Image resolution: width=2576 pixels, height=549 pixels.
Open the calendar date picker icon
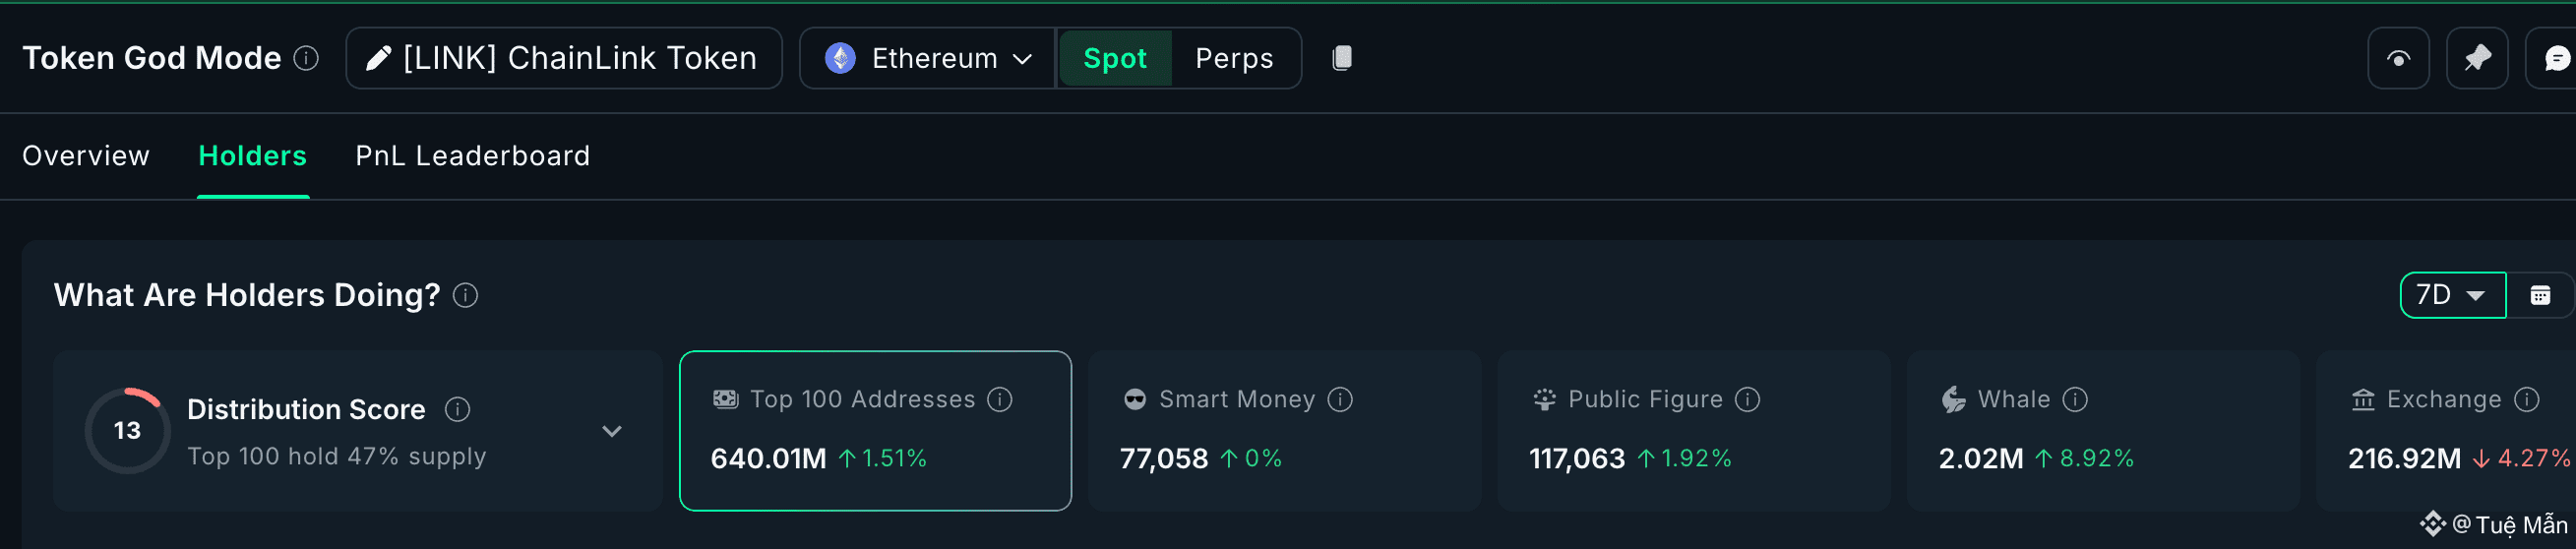click(2540, 295)
